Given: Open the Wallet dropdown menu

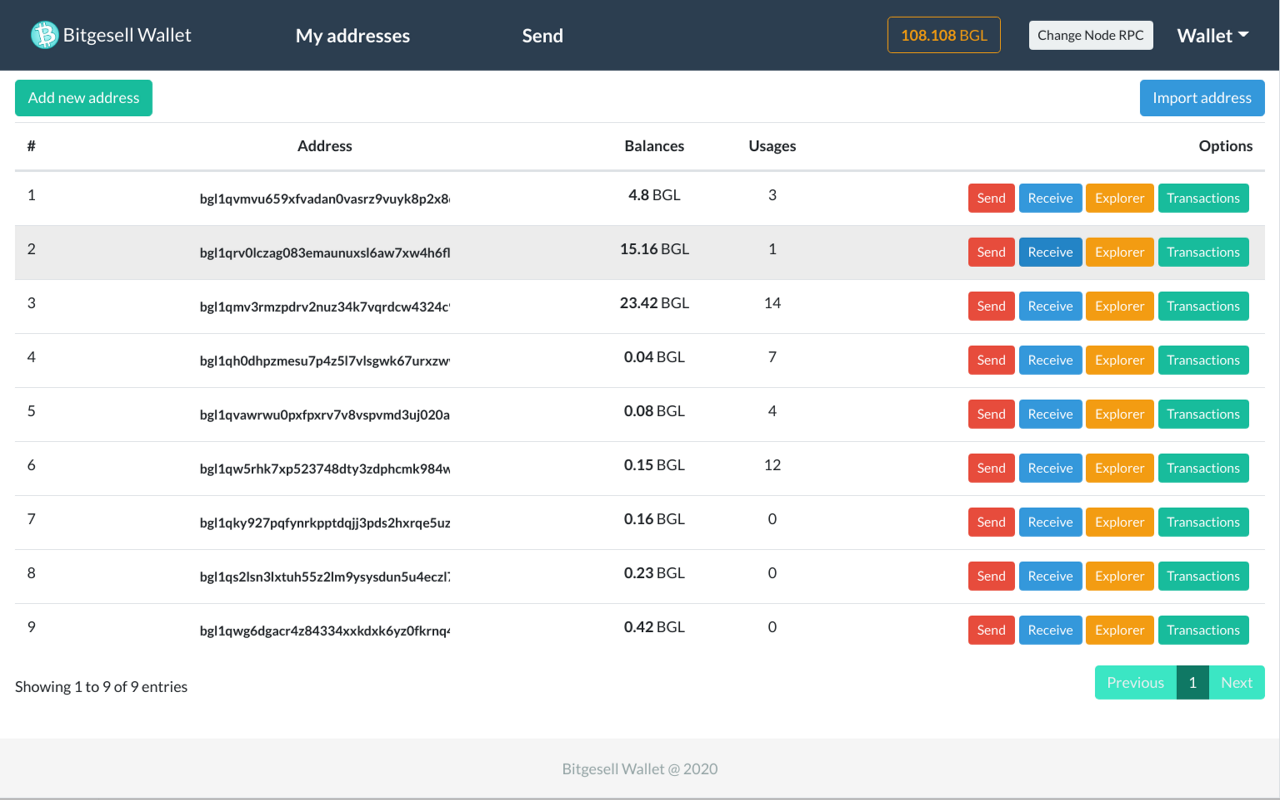Looking at the screenshot, I should click(x=1213, y=35).
